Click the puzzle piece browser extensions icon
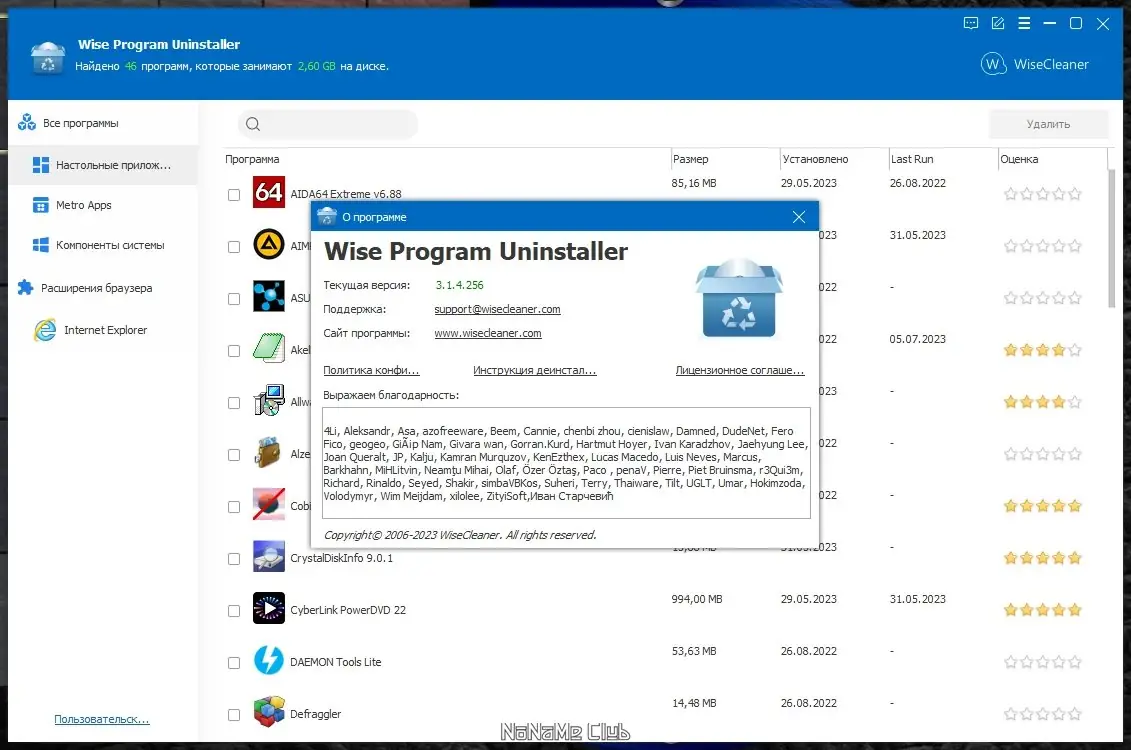 (25, 288)
